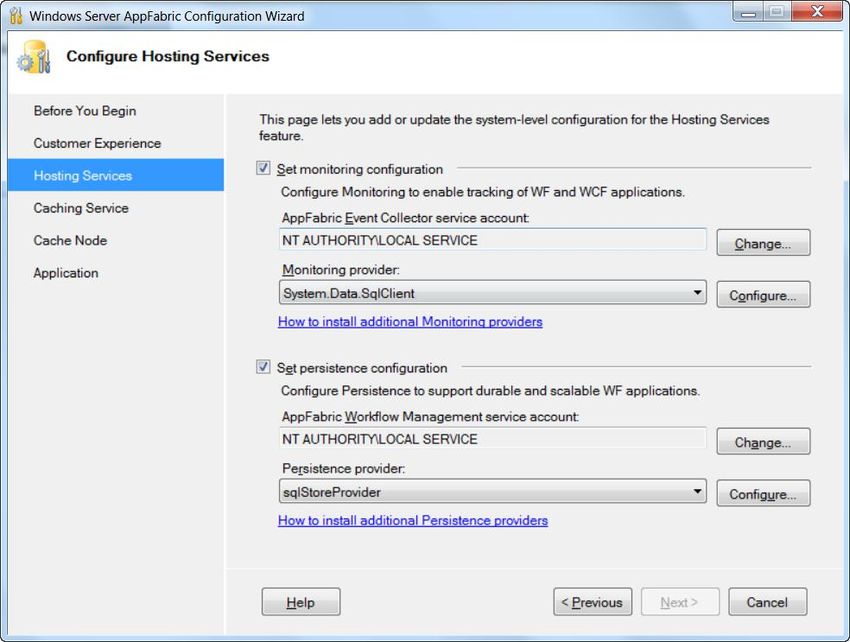Click the Configure Hosting Services header icon

(x=34, y=57)
